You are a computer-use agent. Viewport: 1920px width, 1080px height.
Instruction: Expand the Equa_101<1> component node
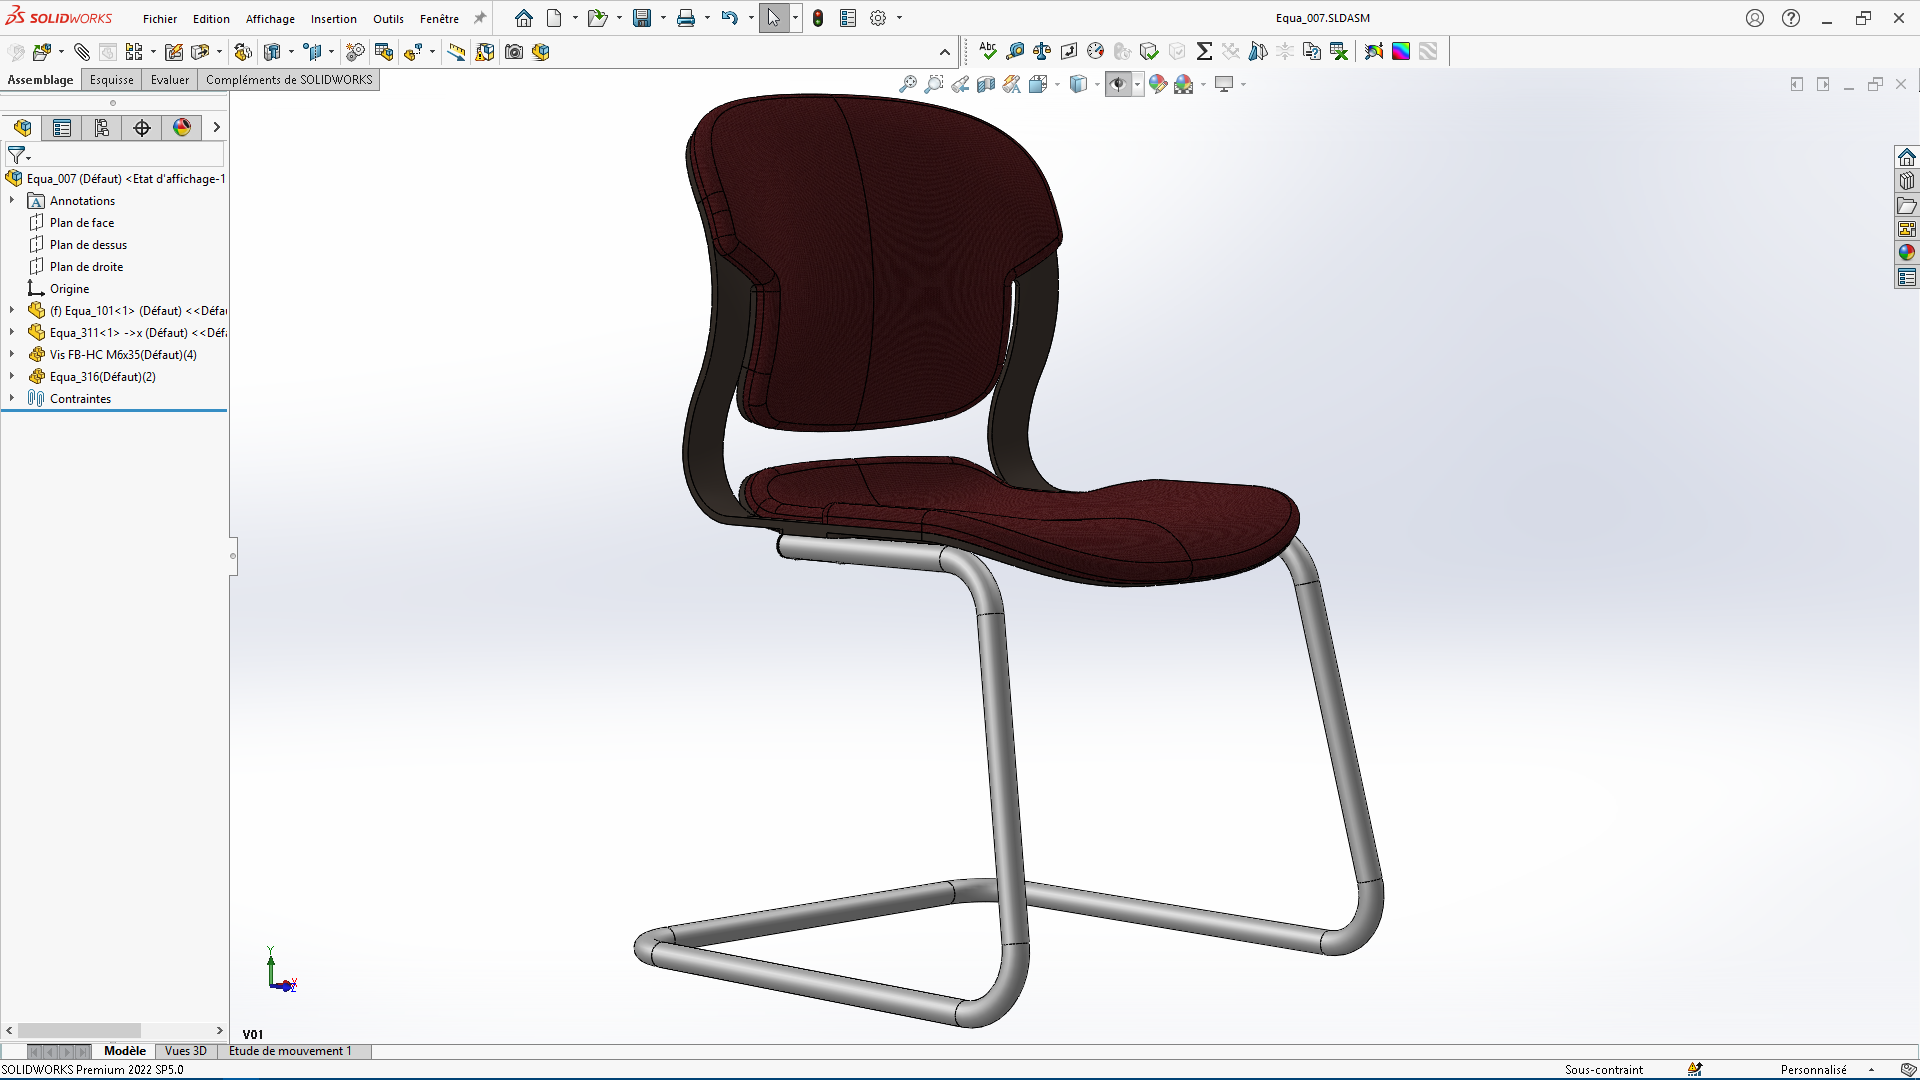(x=12, y=311)
